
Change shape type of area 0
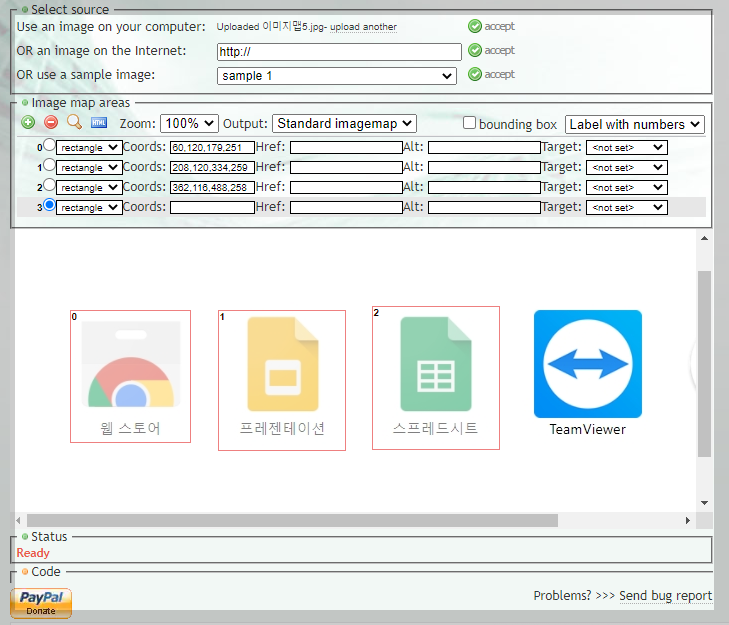89,148
